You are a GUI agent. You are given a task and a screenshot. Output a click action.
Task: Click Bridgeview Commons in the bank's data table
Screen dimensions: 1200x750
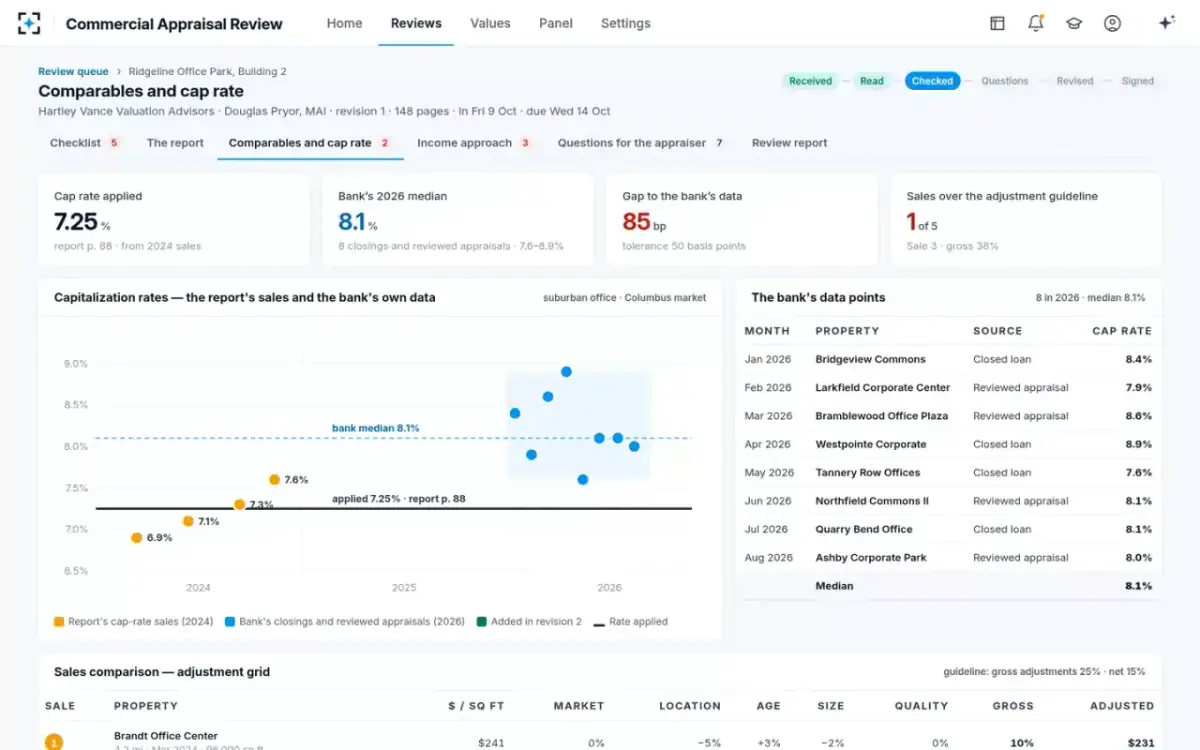[x=871, y=359]
